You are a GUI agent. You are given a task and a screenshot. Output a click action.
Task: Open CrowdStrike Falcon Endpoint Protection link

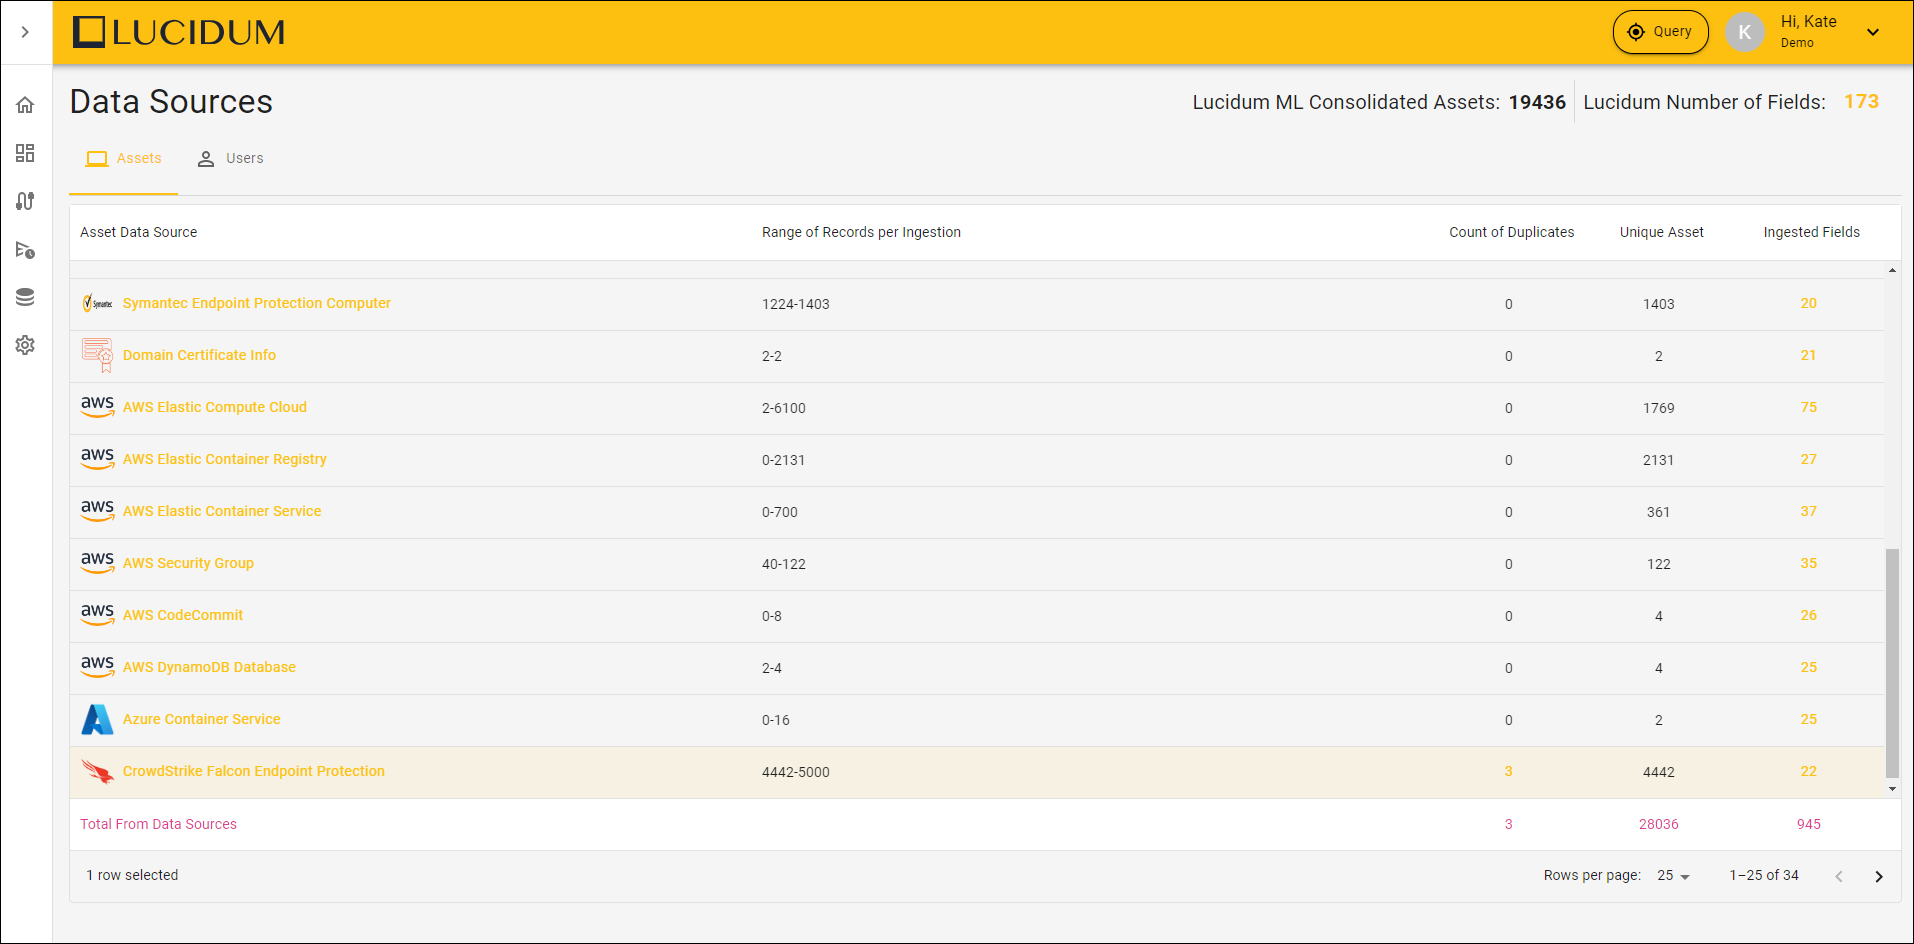[x=253, y=771]
